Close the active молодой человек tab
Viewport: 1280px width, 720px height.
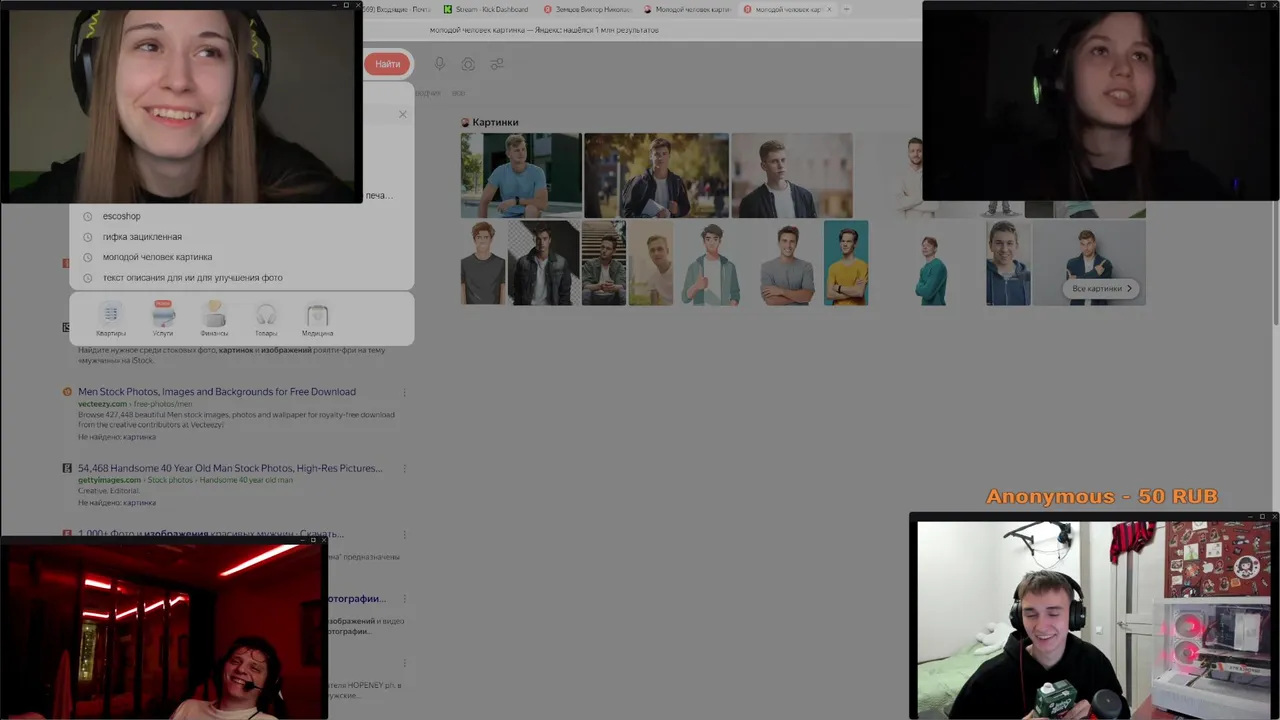(x=829, y=9)
